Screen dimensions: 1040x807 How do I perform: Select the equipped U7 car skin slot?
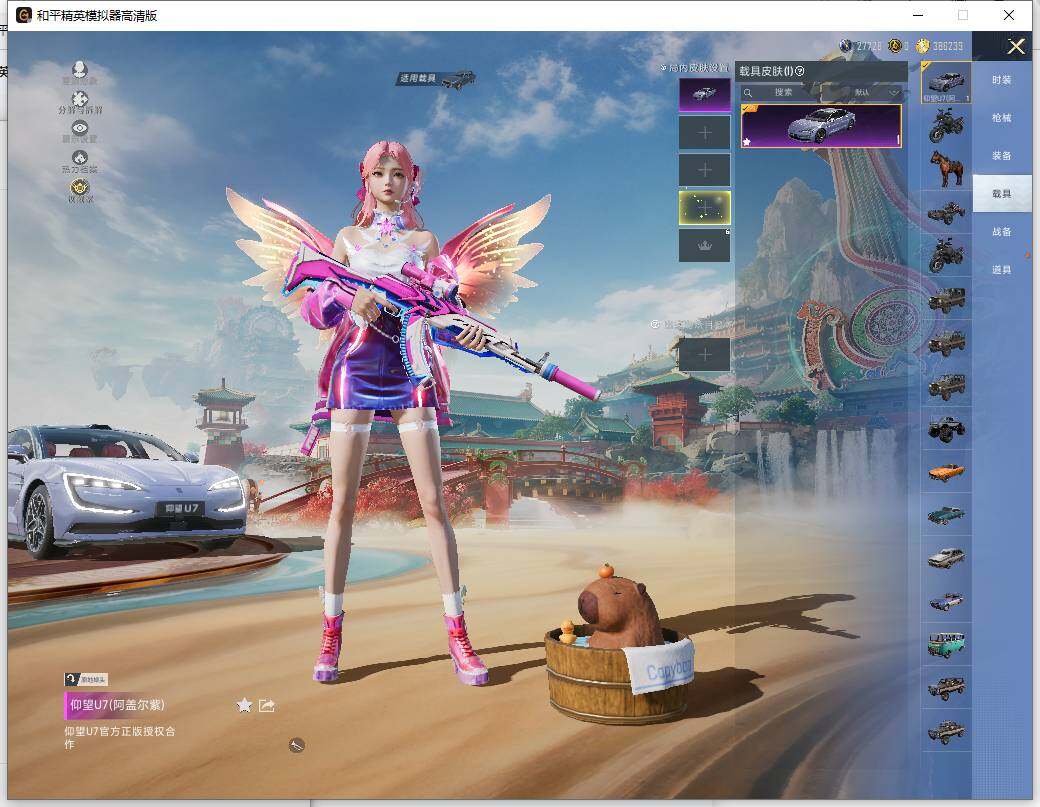704,95
